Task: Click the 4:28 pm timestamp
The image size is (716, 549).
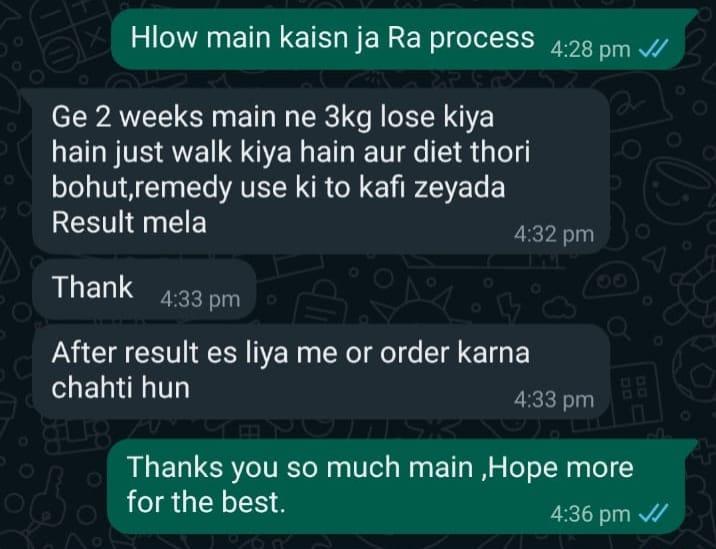Action: (590, 49)
